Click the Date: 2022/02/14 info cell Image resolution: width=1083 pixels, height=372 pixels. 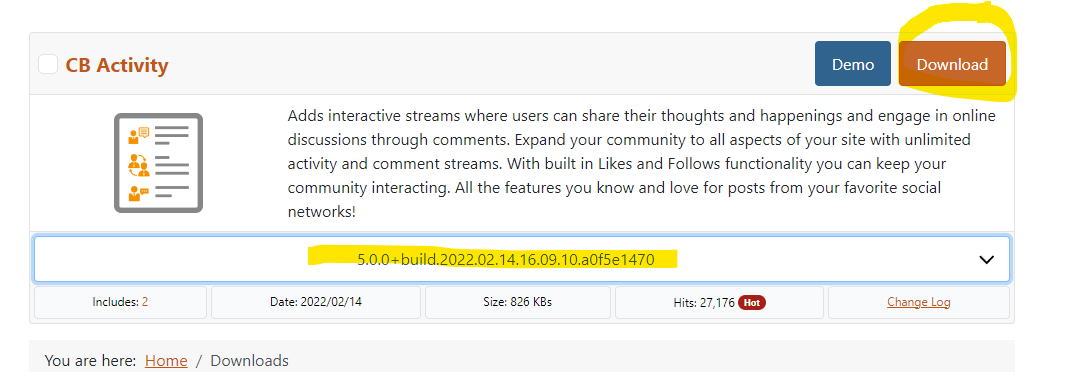coord(316,302)
